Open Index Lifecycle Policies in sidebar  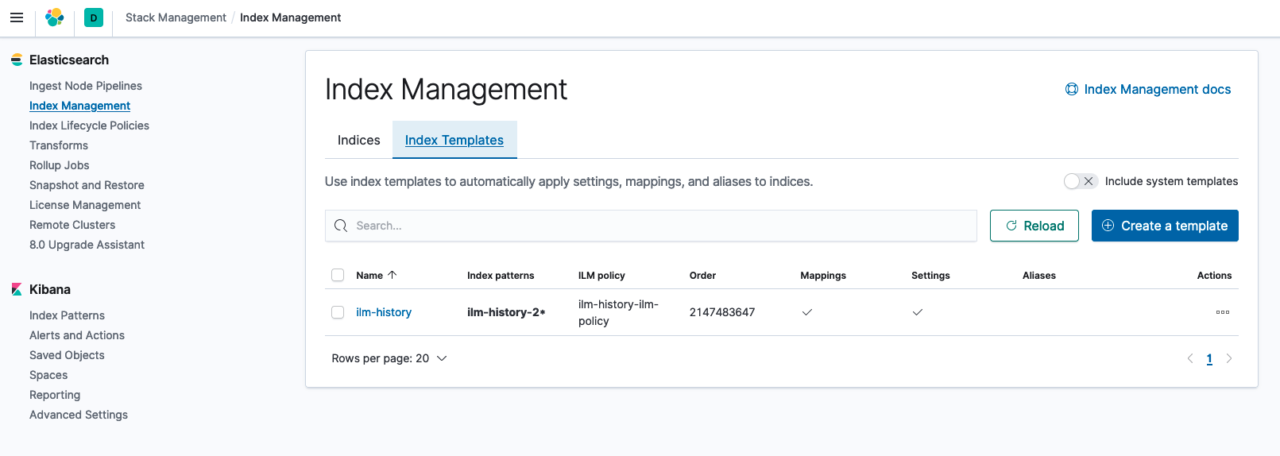89,126
